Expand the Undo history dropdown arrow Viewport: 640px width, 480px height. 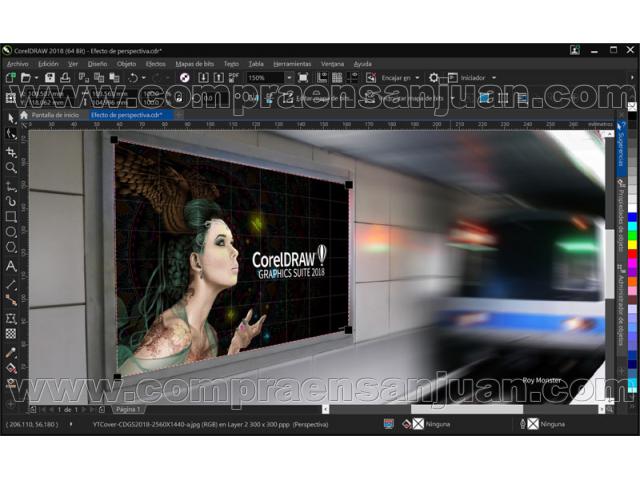point(143,78)
